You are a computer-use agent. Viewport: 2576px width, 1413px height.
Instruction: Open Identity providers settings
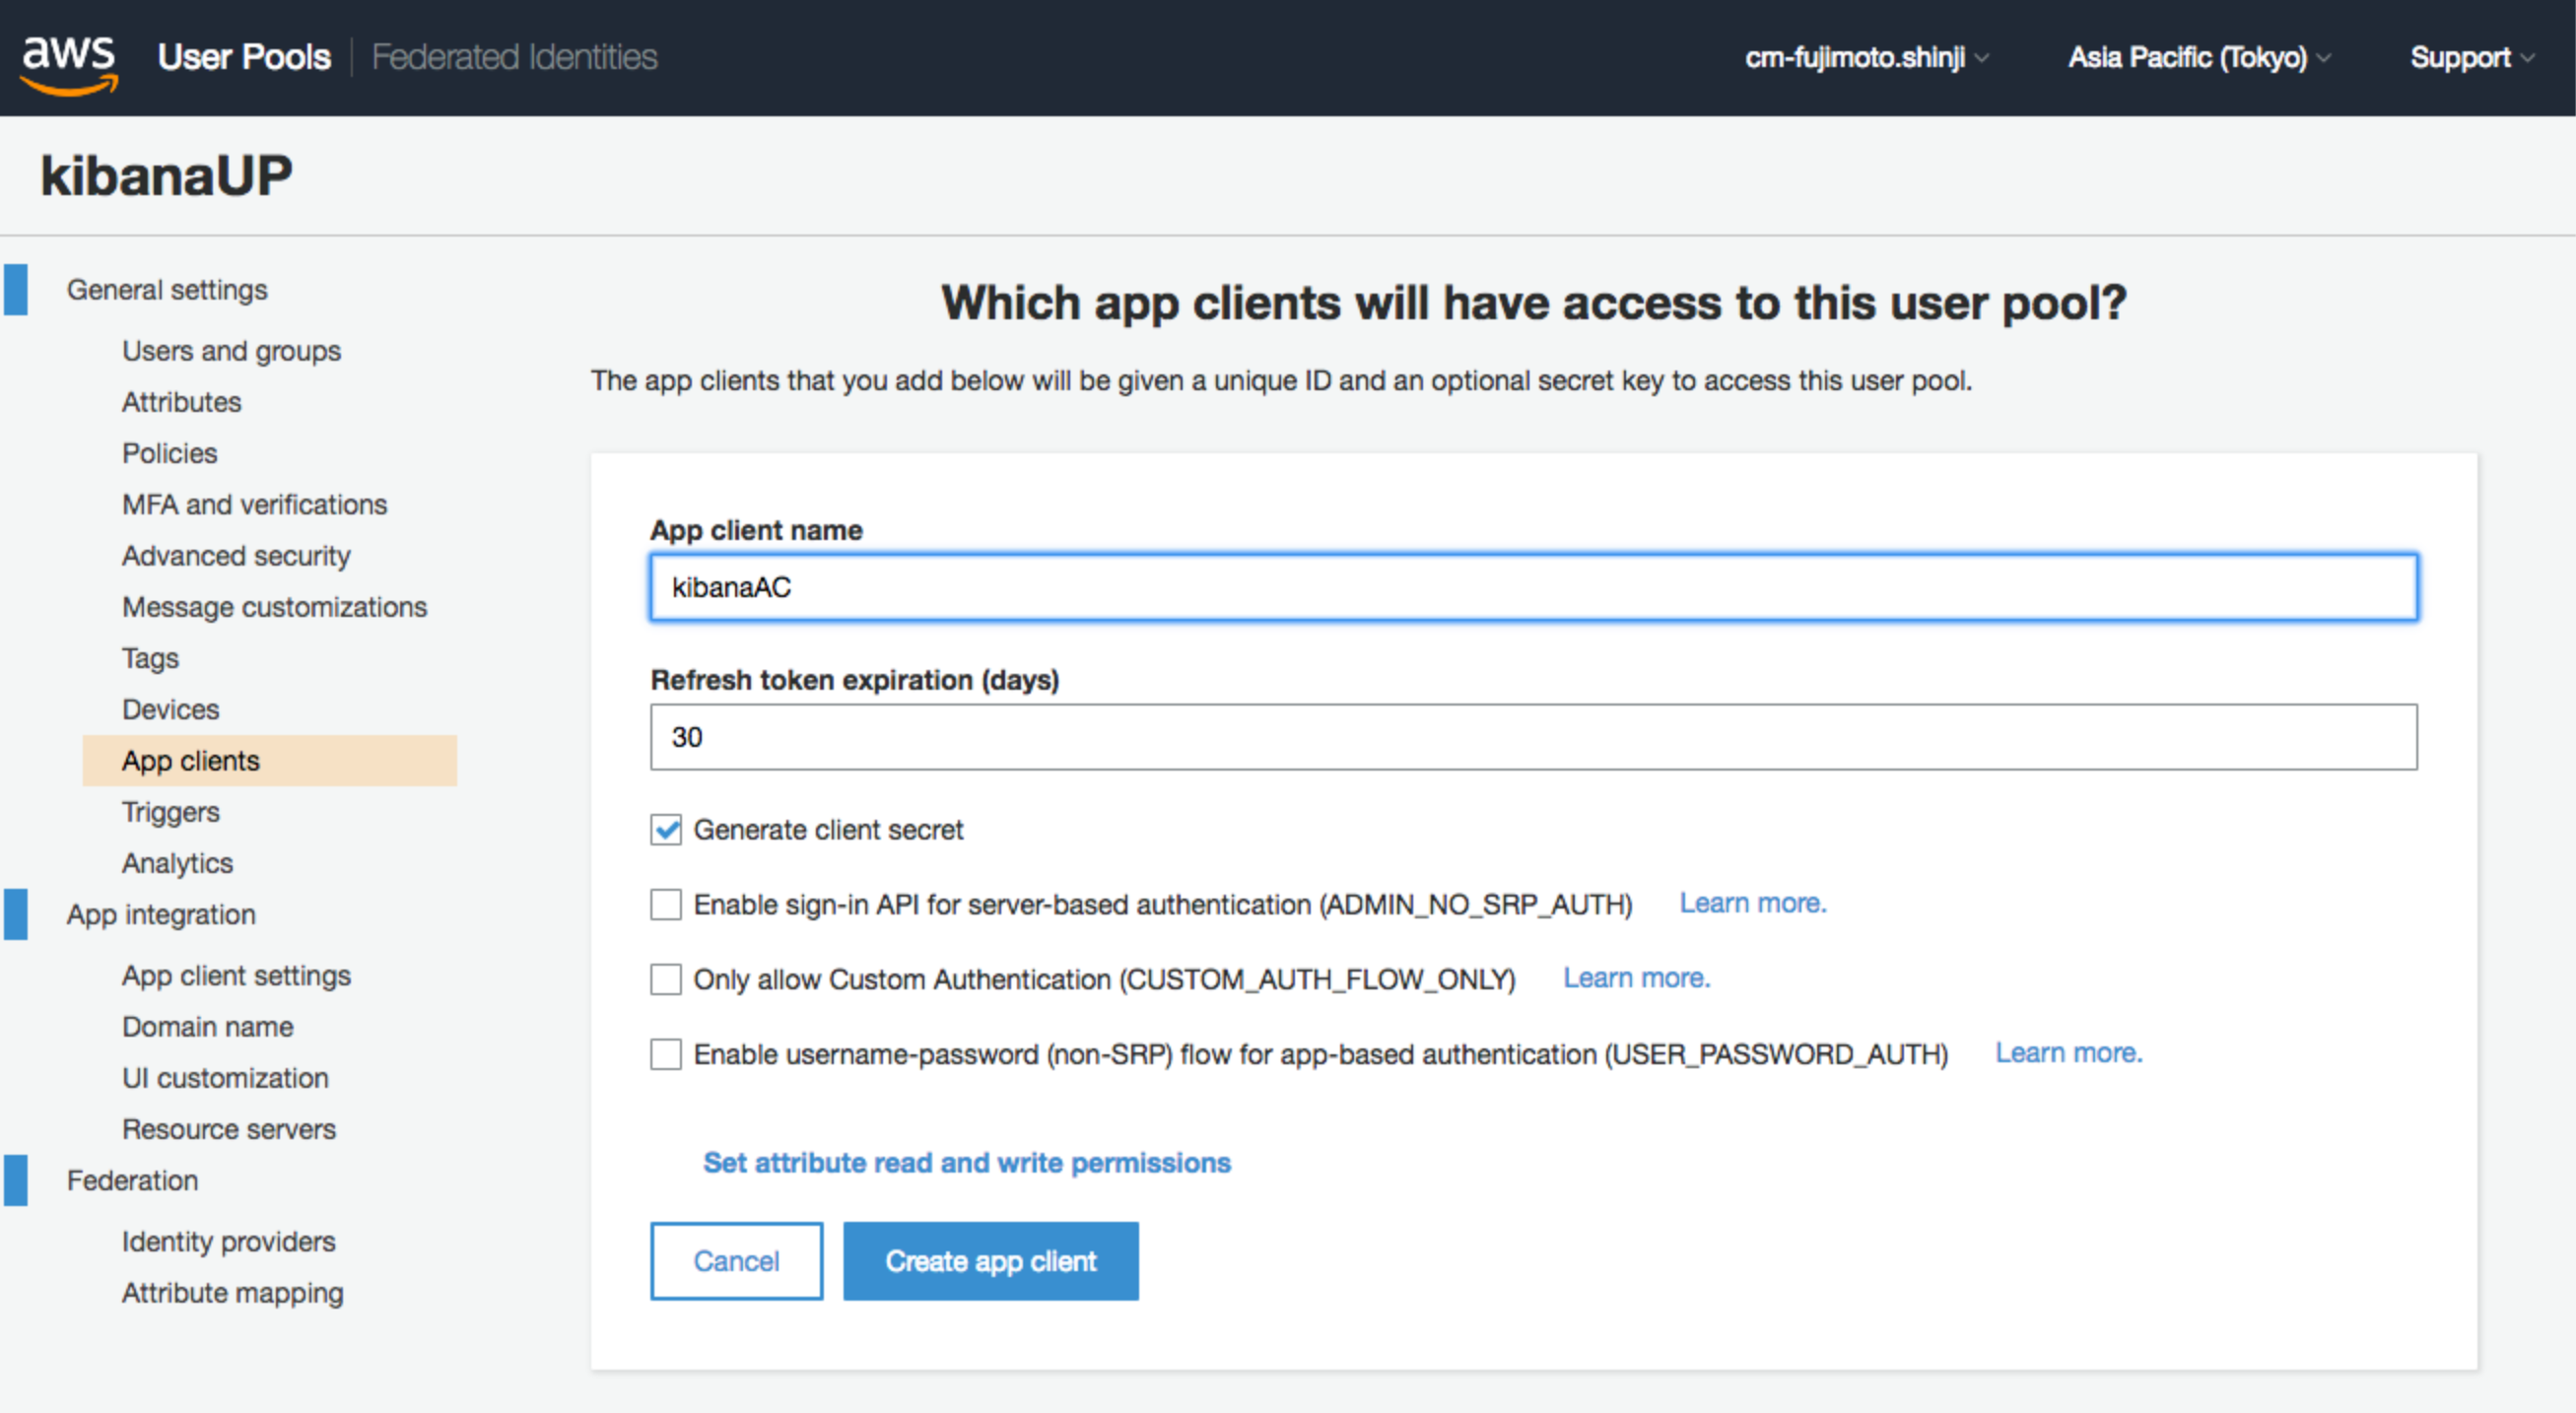tap(228, 1242)
